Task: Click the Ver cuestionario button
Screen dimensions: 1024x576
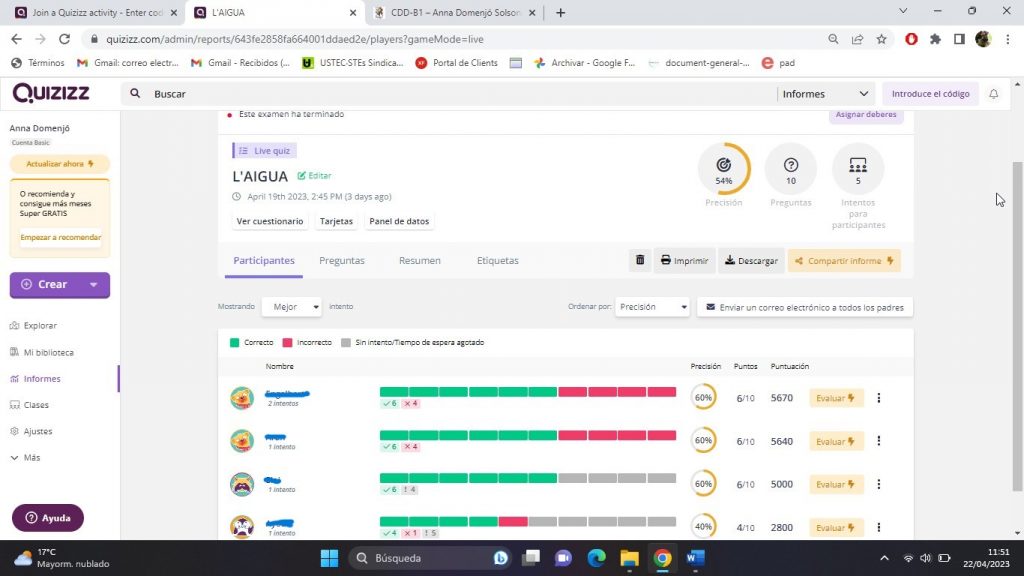Action: pyautogui.click(x=270, y=221)
